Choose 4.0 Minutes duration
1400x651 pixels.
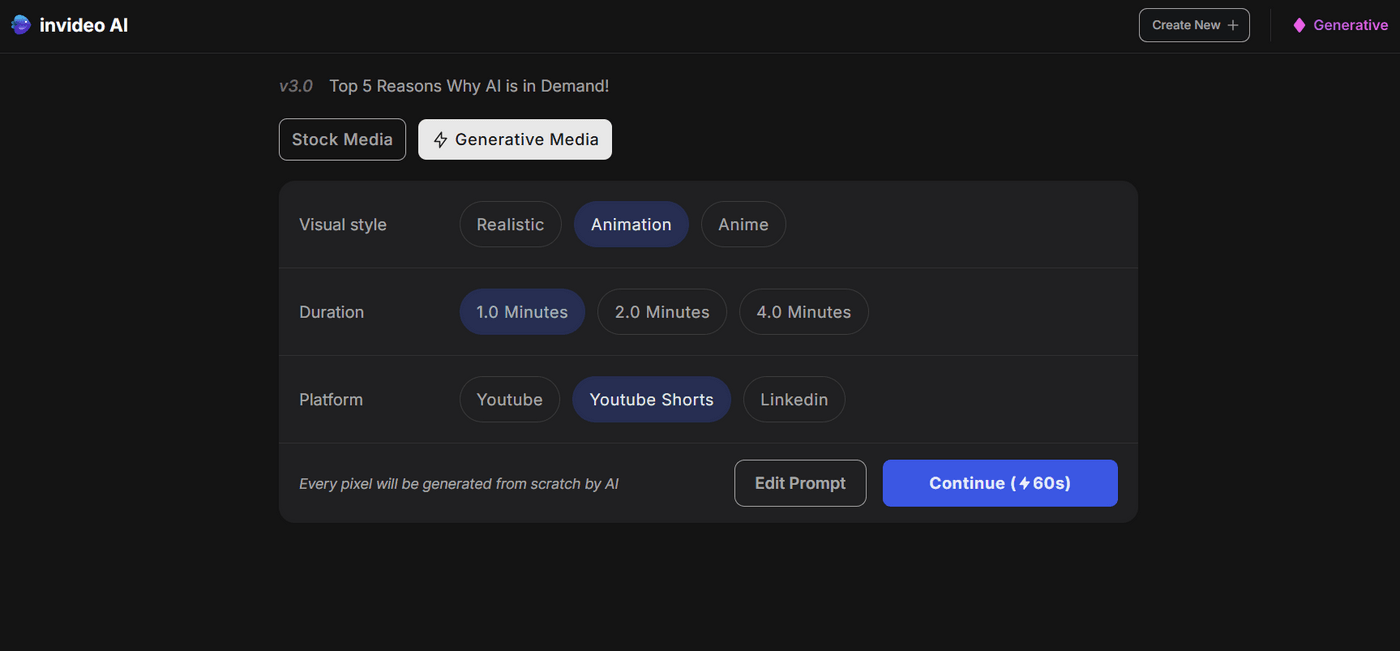pos(803,311)
